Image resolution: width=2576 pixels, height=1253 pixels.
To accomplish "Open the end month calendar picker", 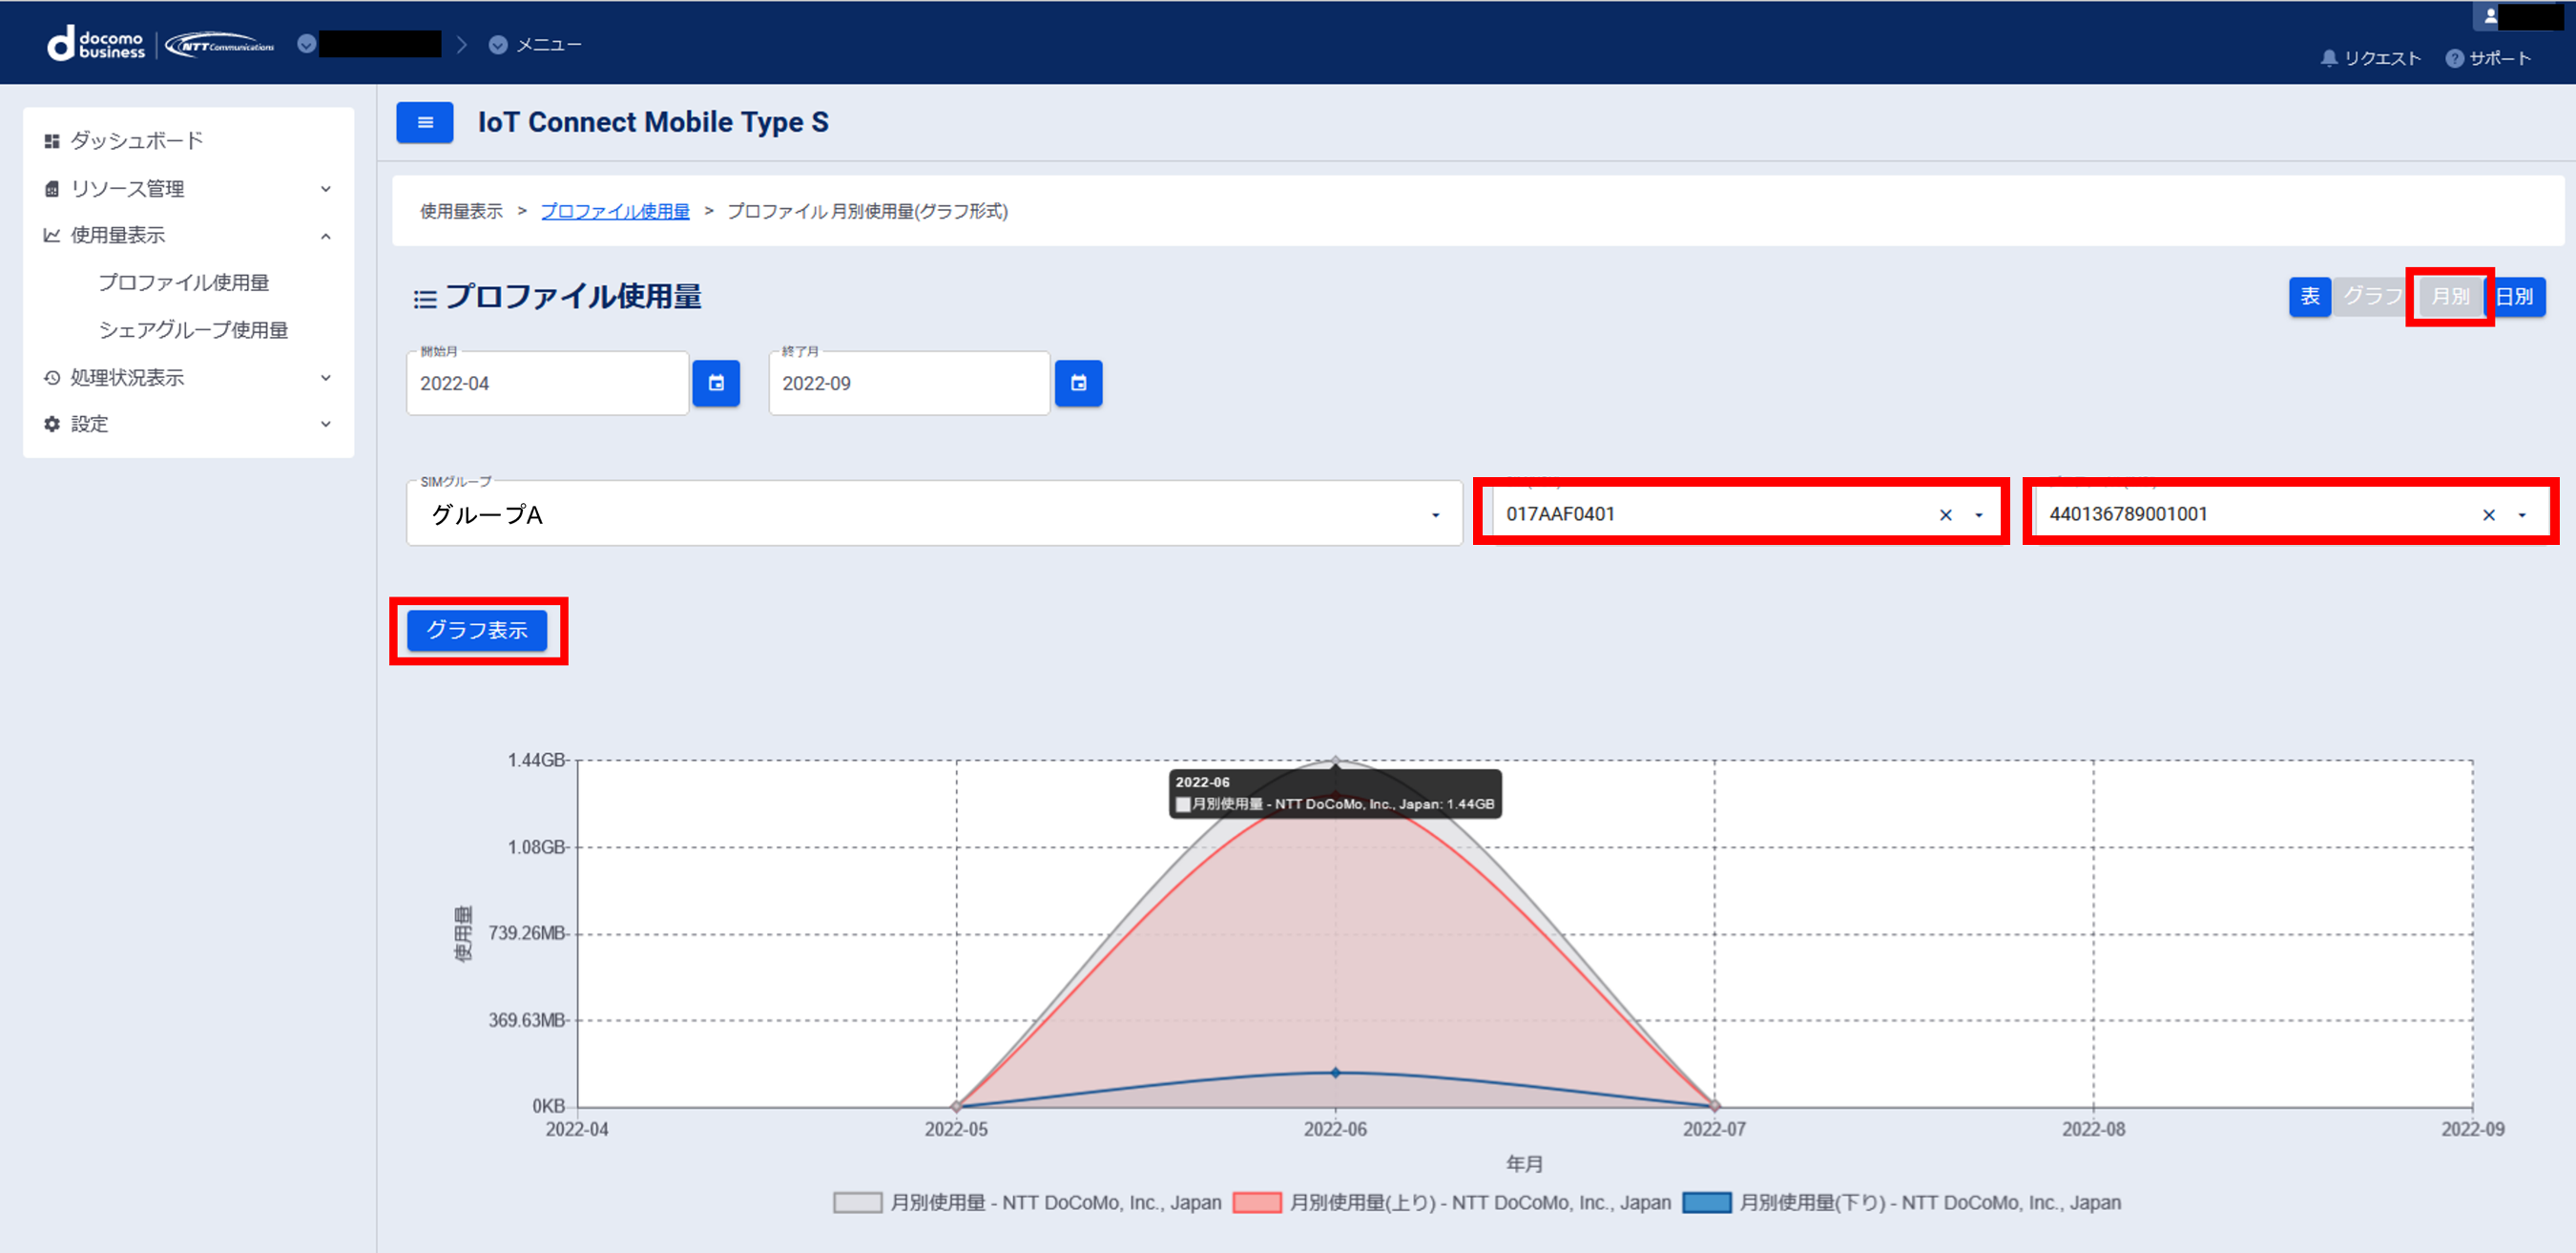I will (x=1078, y=383).
